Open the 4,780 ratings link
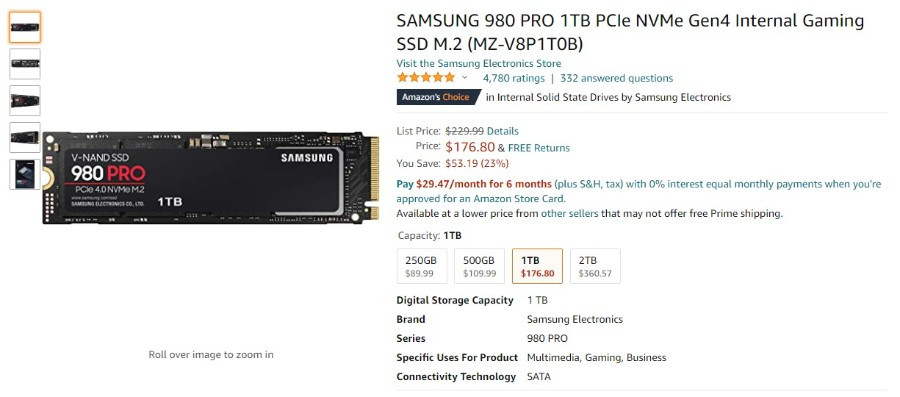This screenshot has height=397, width=900. [514, 78]
